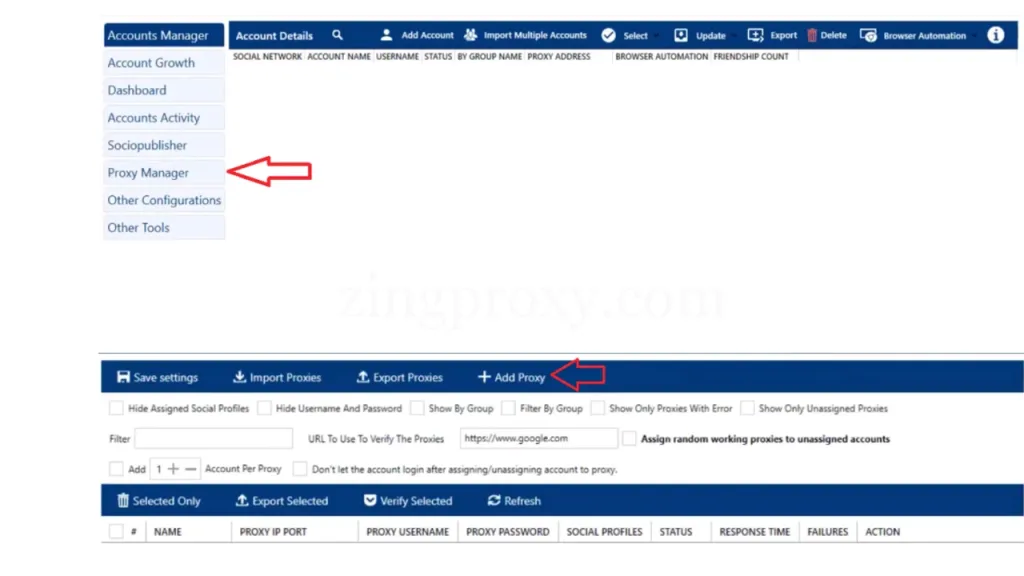Viewport: 1024px width, 576px height.
Task: Select Proxy Manager in the sidebar
Action: coord(164,172)
